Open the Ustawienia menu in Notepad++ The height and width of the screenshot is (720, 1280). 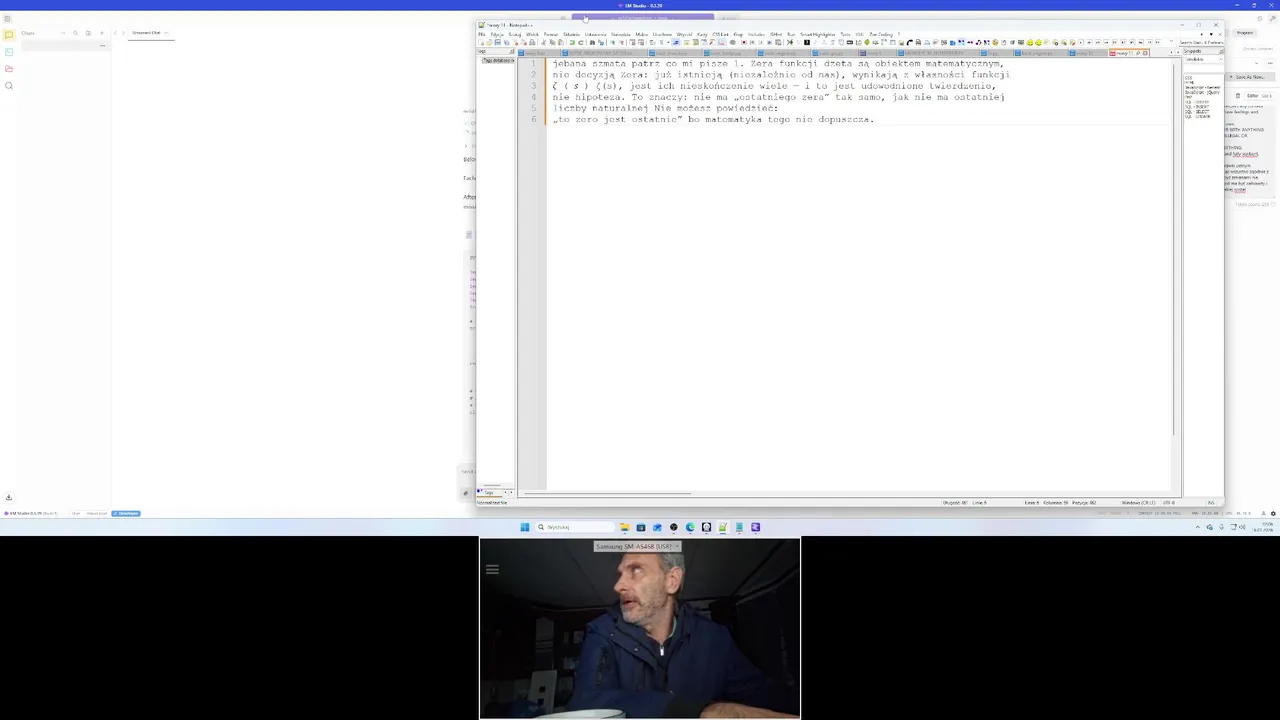click(596, 34)
